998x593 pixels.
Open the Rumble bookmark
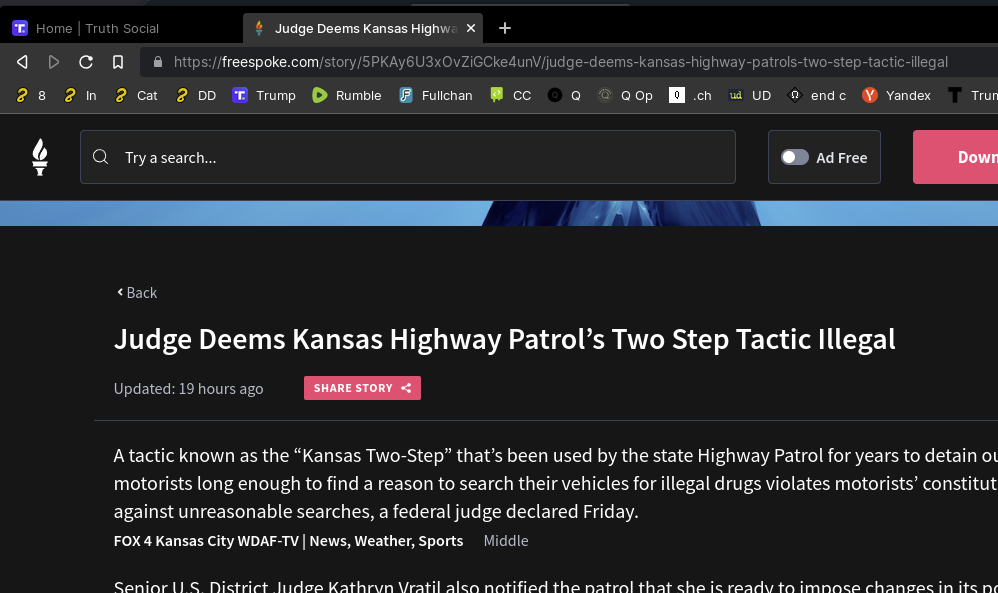347,95
